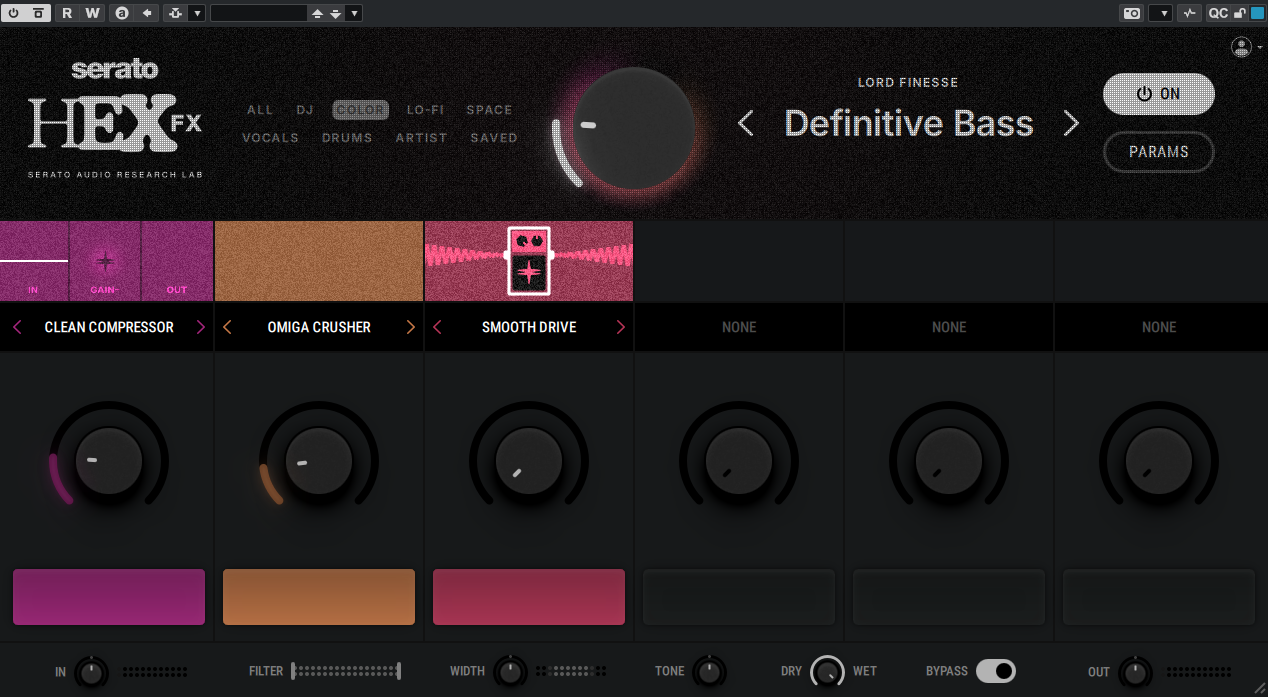The width and height of the screenshot is (1268, 697).
Task: Click the camera snapshot icon
Action: tap(1131, 13)
